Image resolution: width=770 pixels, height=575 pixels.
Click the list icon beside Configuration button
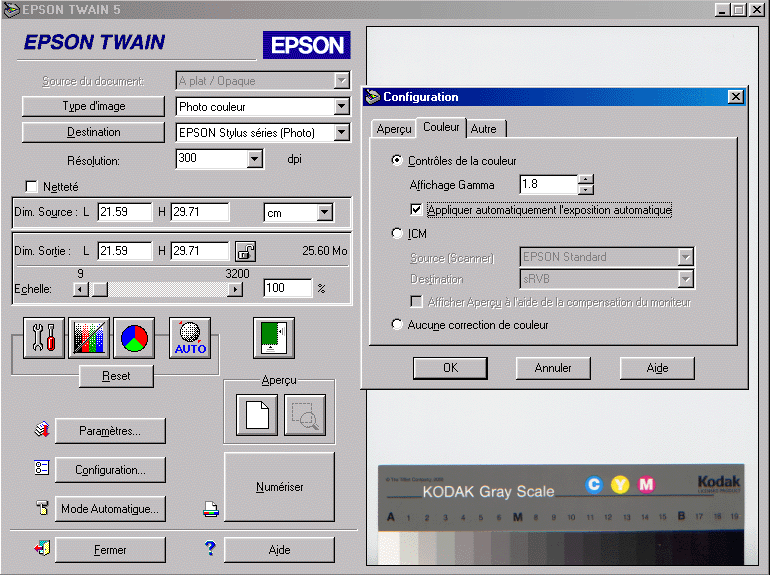pos(42,467)
